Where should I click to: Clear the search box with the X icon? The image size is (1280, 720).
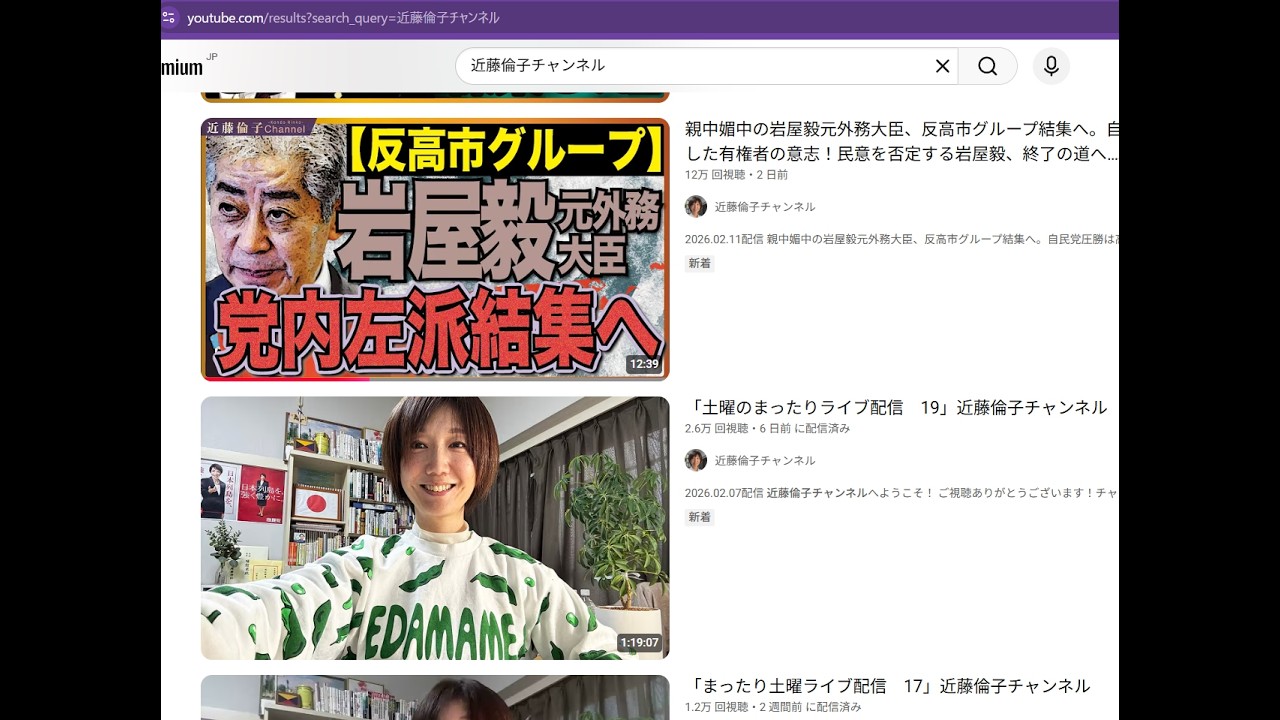pos(942,66)
